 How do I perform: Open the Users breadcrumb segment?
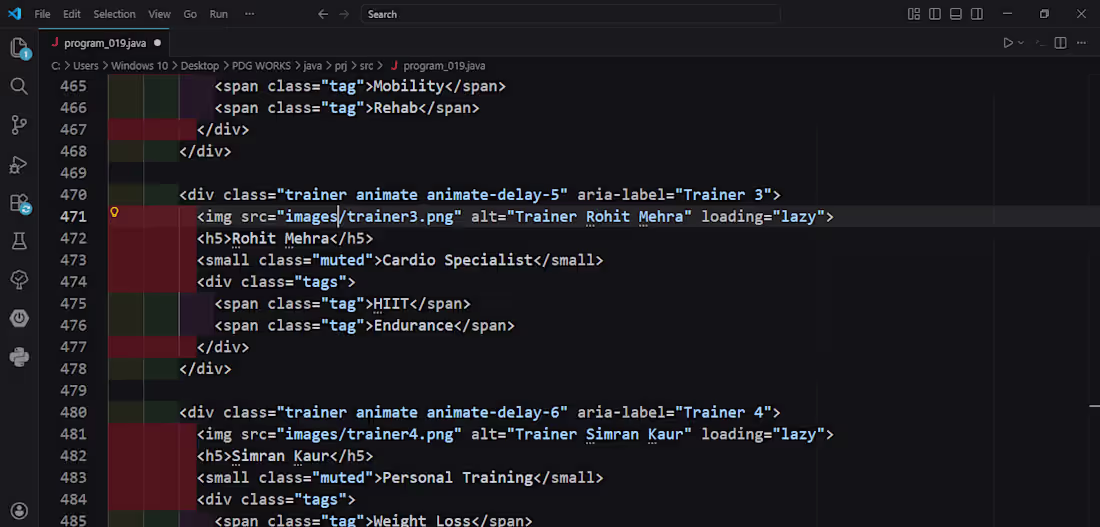click(86, 65)
